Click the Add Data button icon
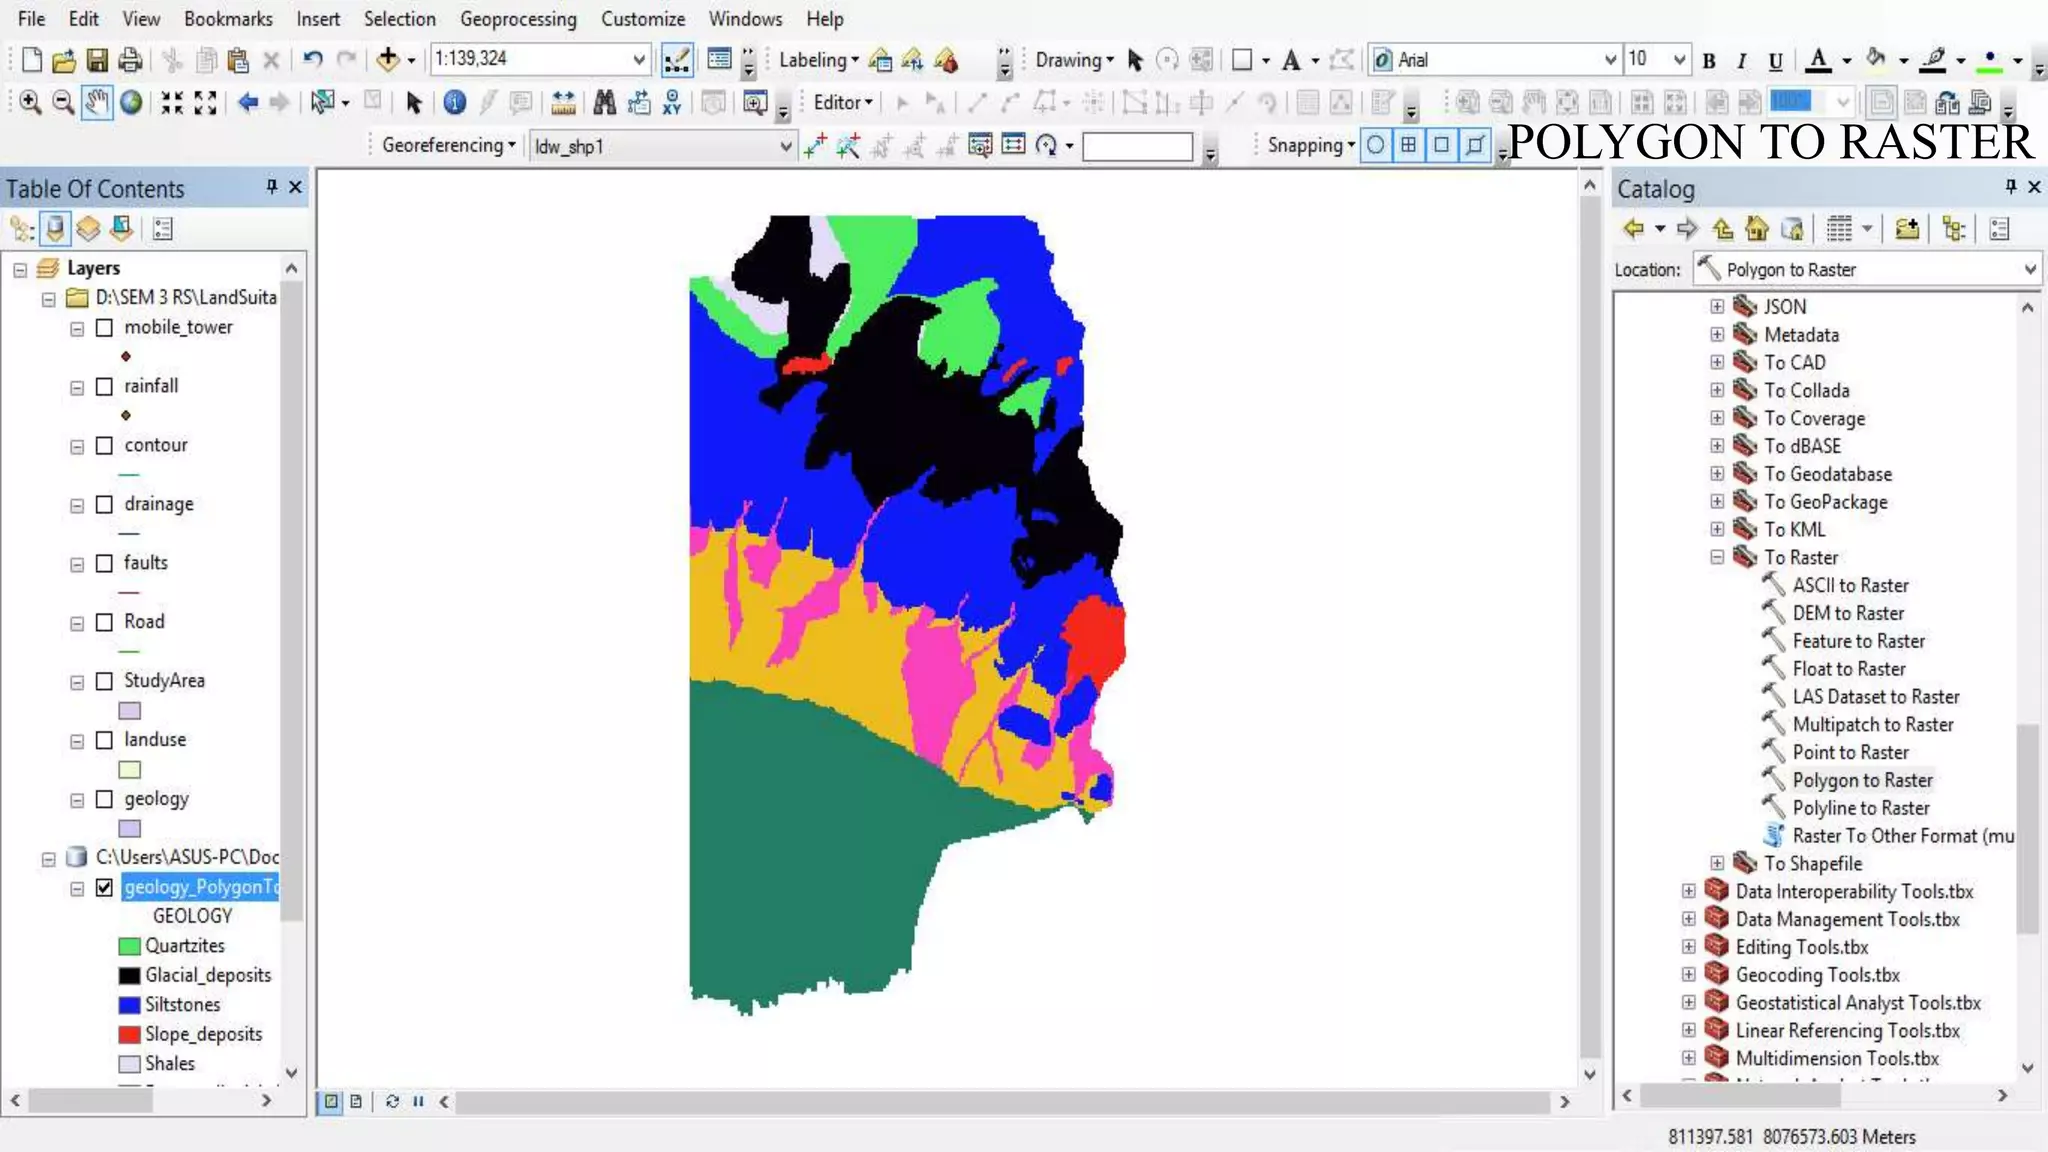This screenshot has height=1152, width=2048. pyautogui.click(x=388, y=60)
